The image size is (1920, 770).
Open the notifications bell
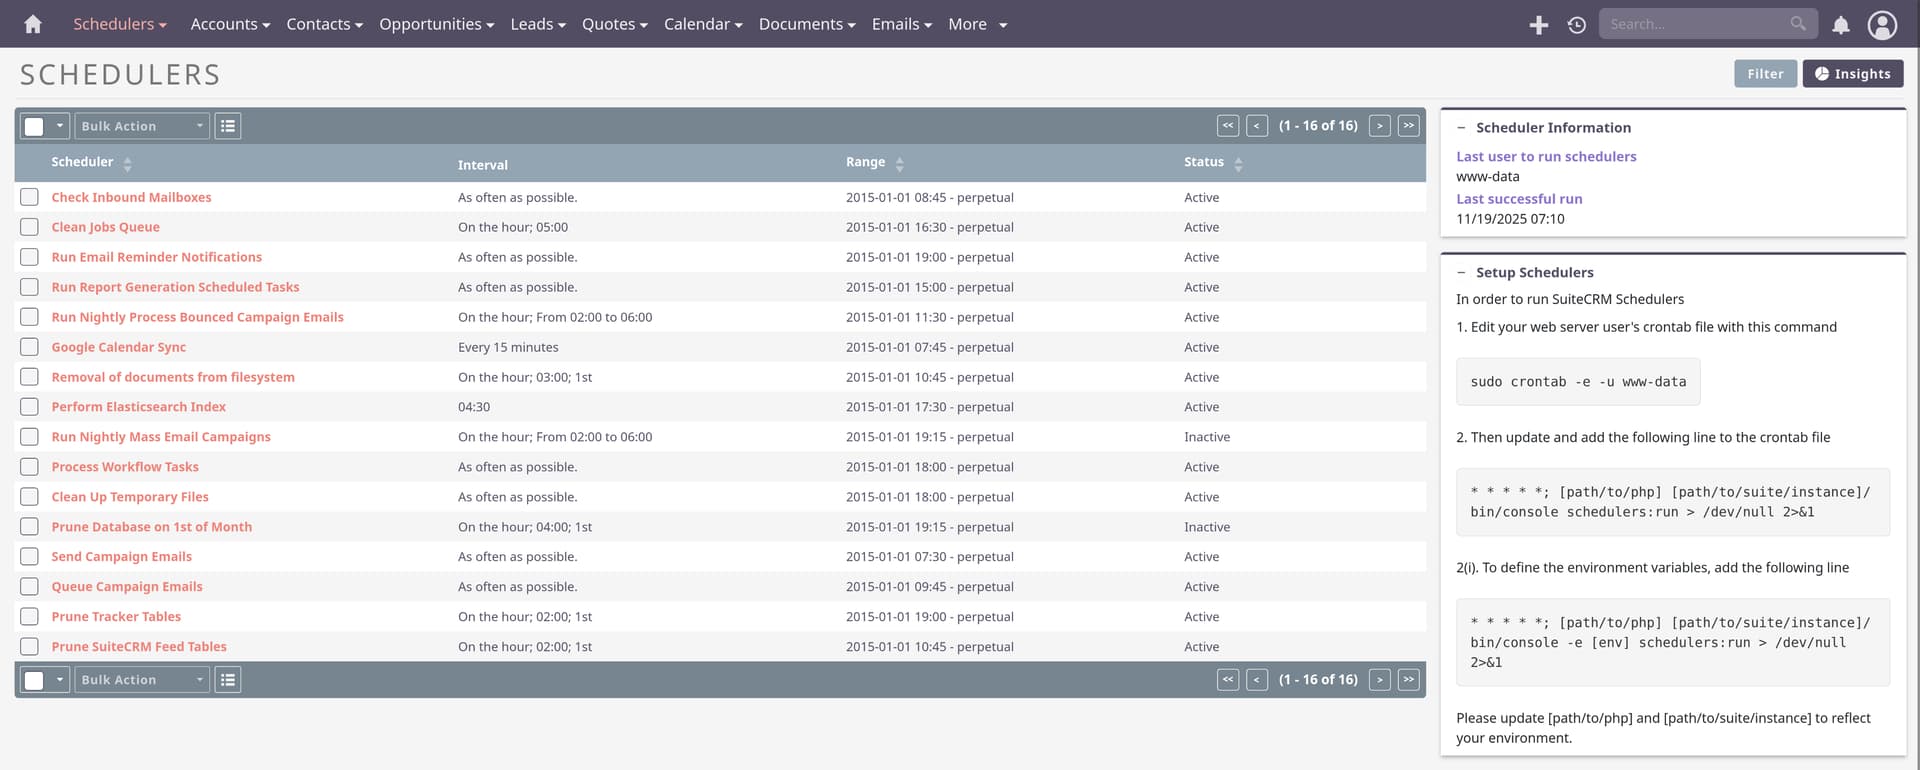click(1840, 25)
